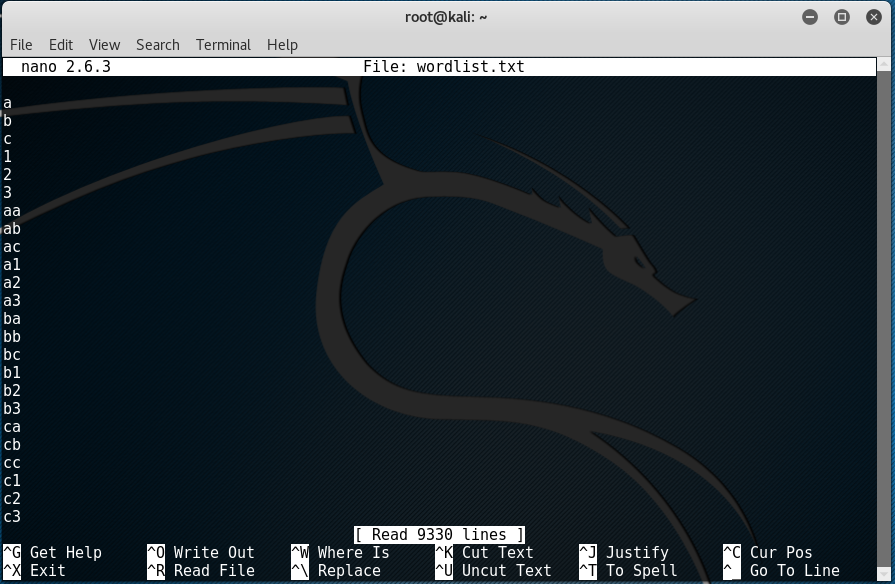
Task: Click the minimize icon in the title bar
Action: pyautogui.click(x=810, y=16)
